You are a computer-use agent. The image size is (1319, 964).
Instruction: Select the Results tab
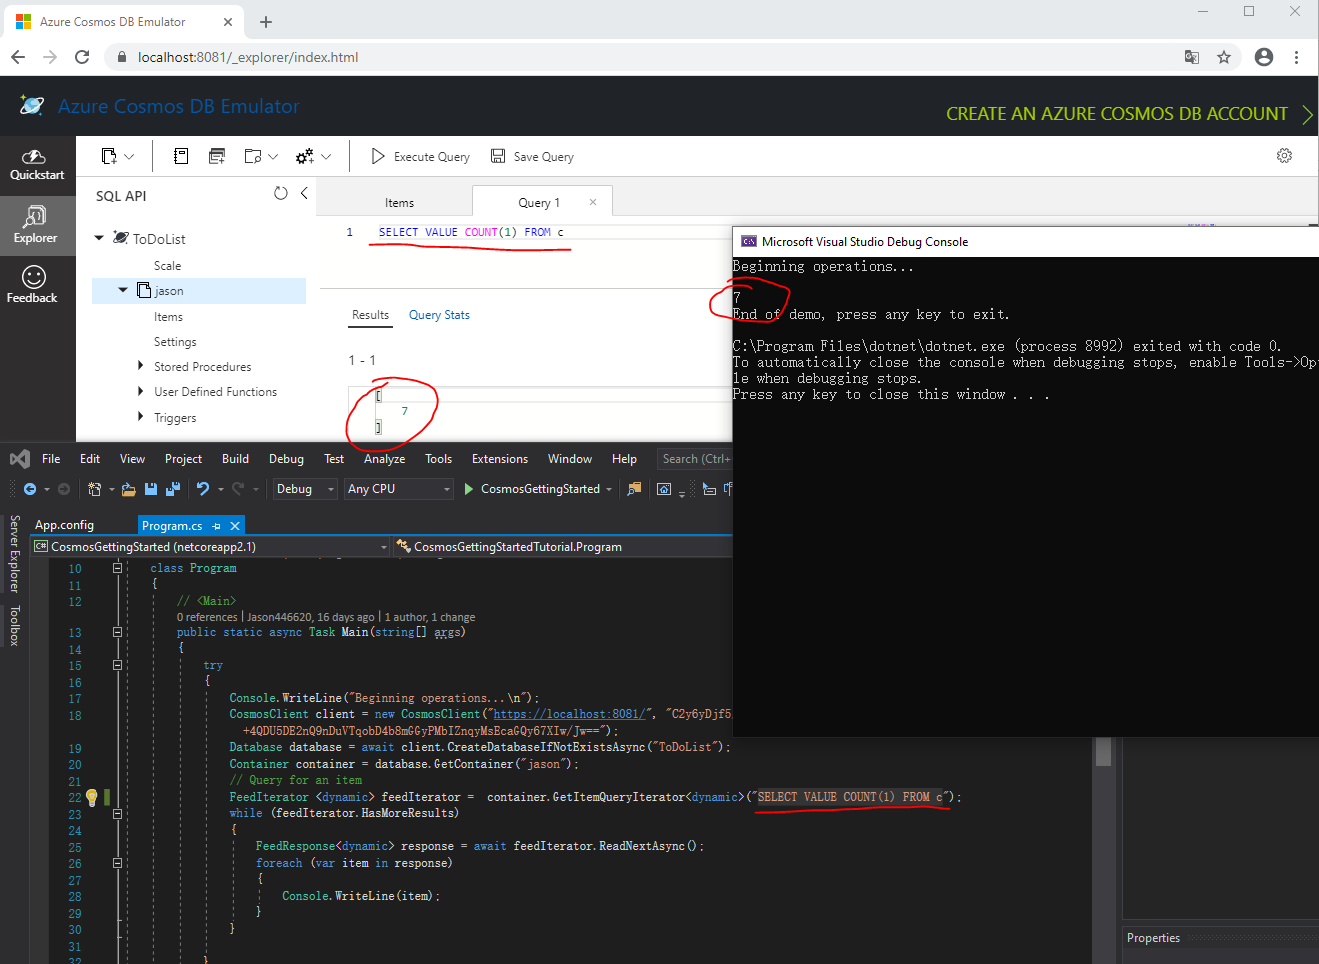pos(370,315)
